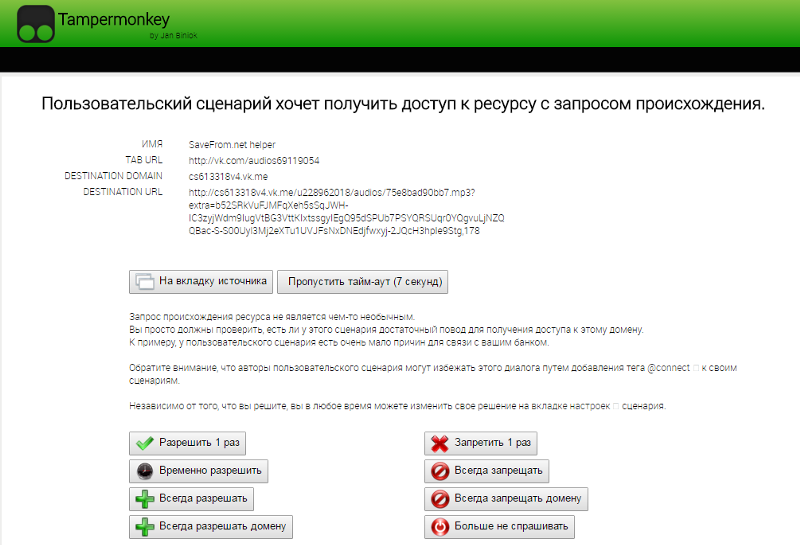The image size is (800, 545).
Task: Click the 'TAB URL' field label
Action: [144, 160]
